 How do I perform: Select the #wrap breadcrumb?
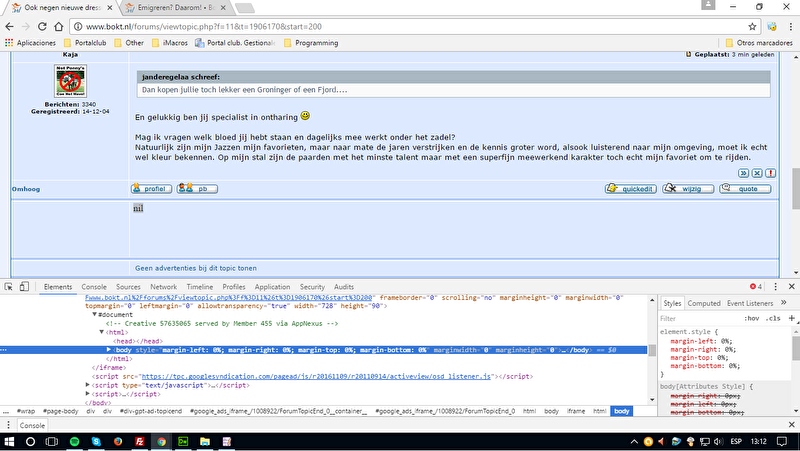coord(26,411)
